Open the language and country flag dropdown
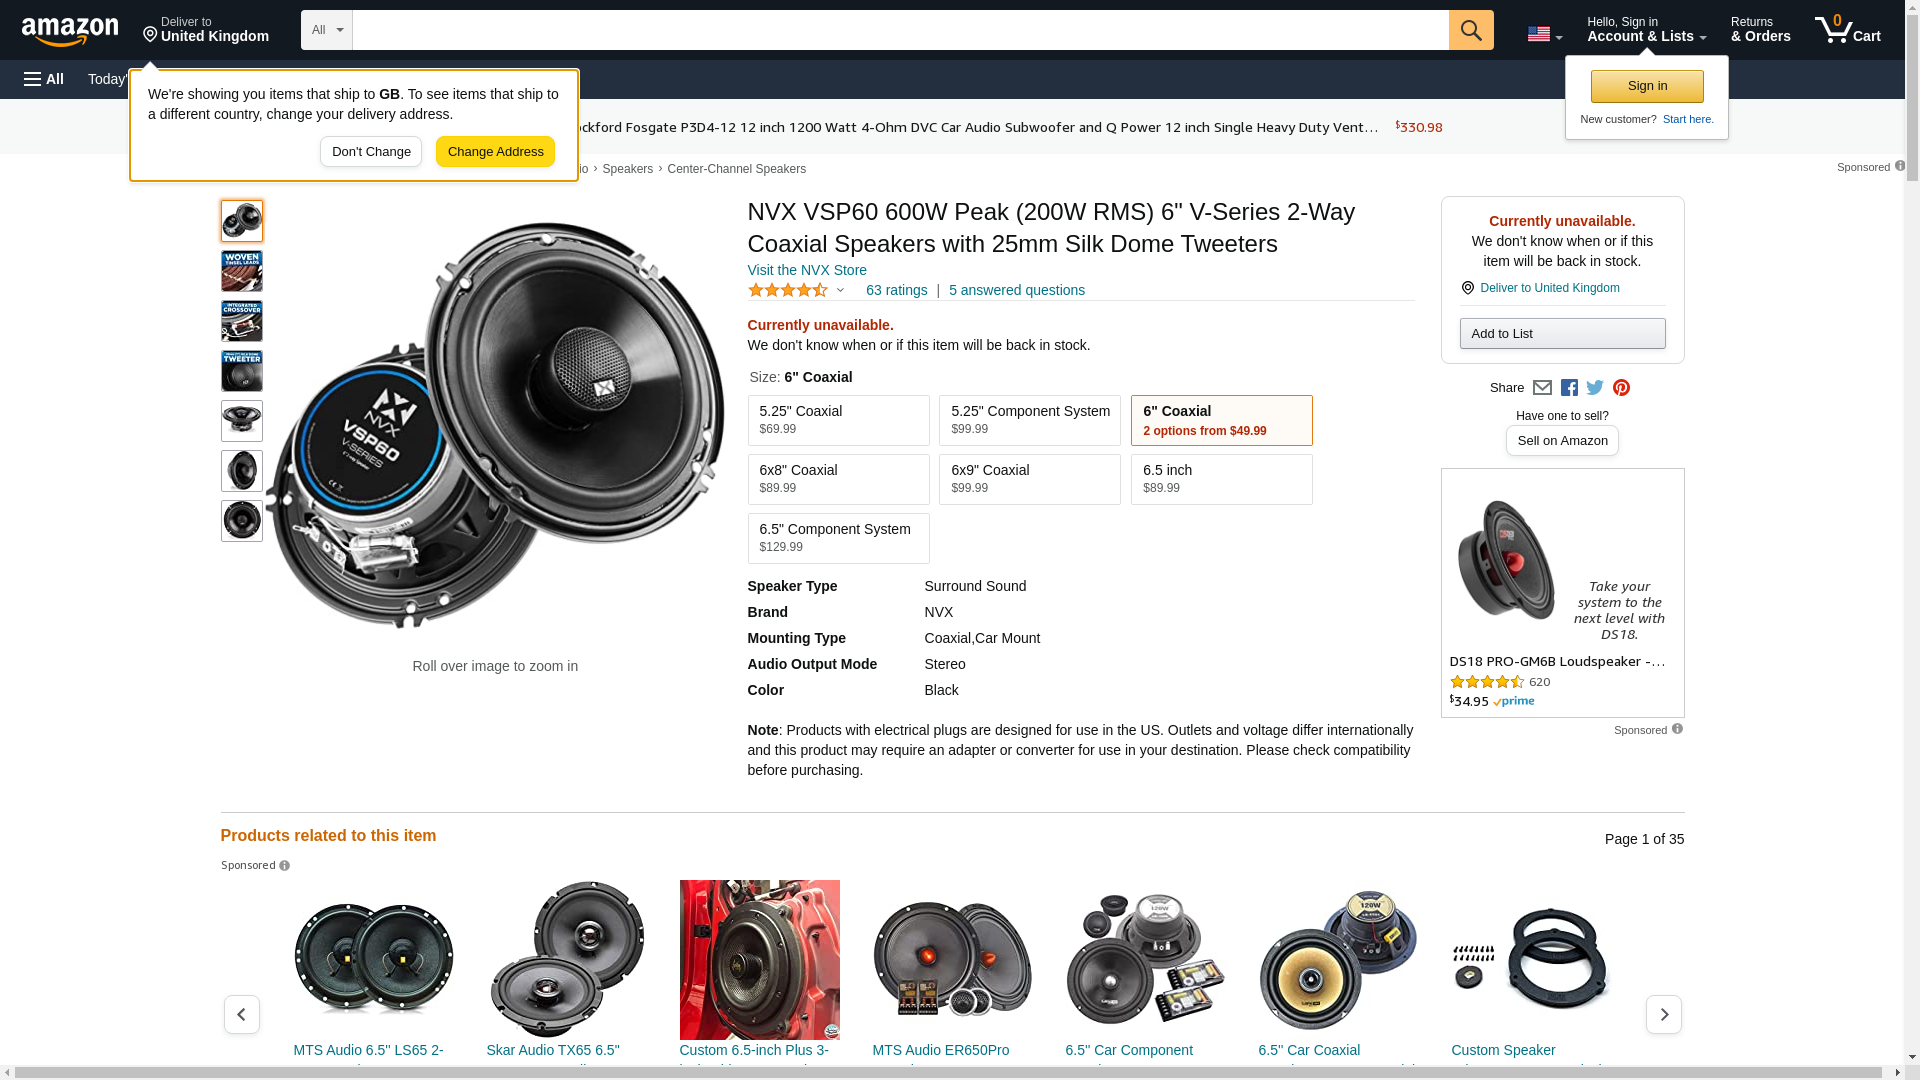 coord(1544,35)
